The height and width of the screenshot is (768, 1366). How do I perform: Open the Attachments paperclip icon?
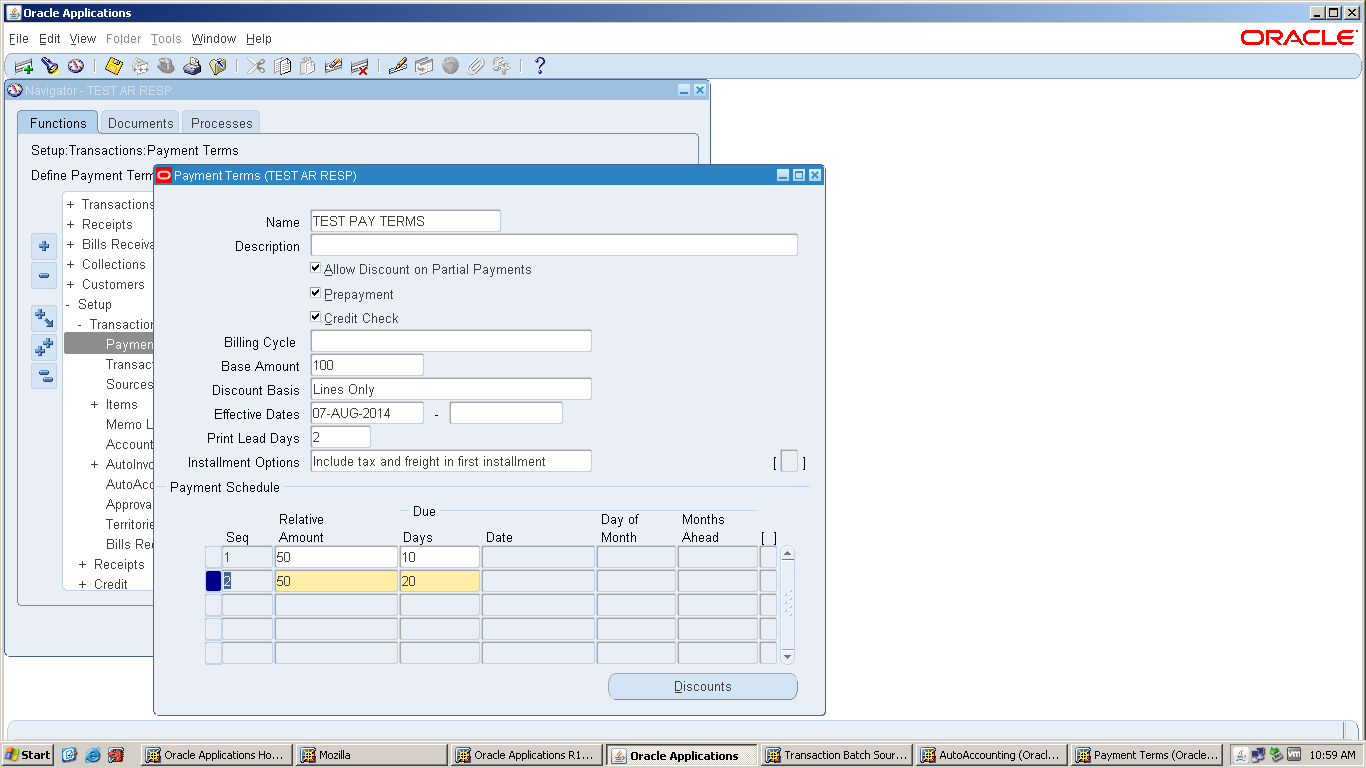(477, 65)
